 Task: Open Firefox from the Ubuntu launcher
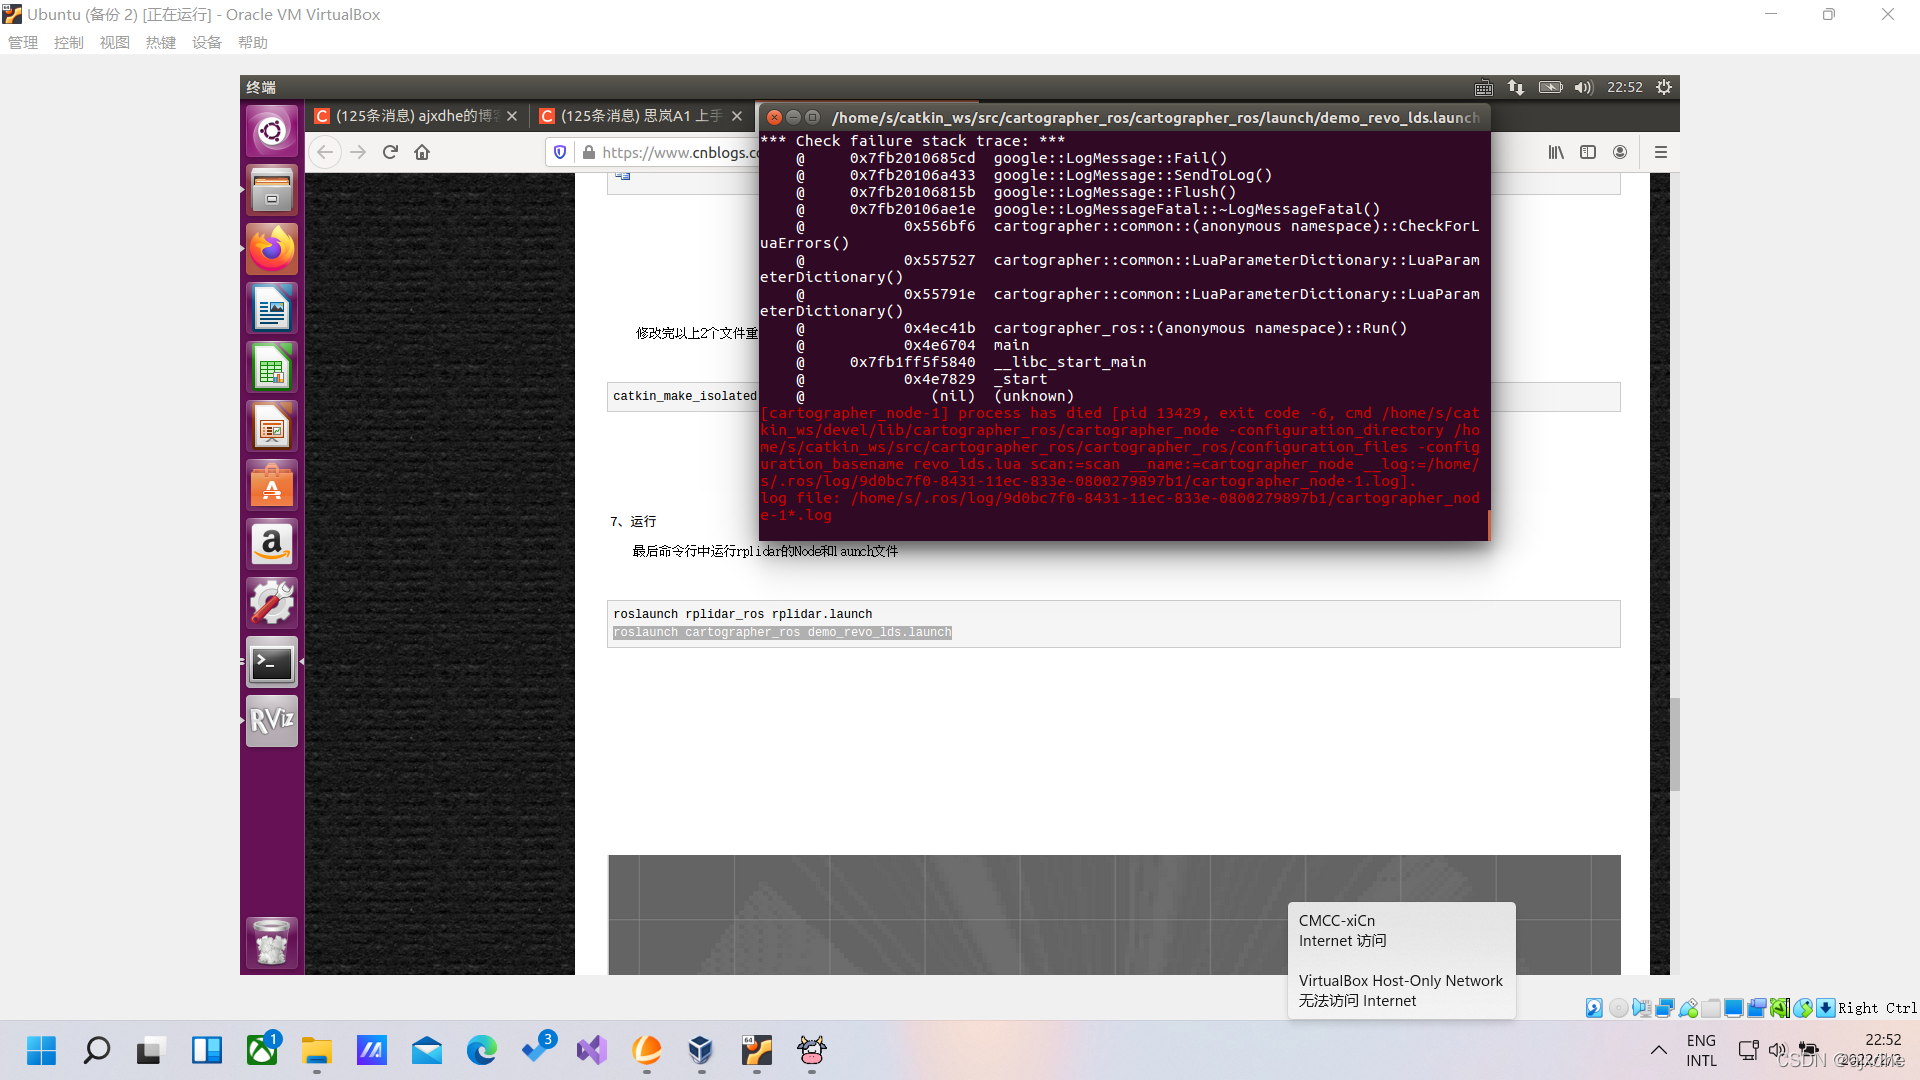pos(271,249)
